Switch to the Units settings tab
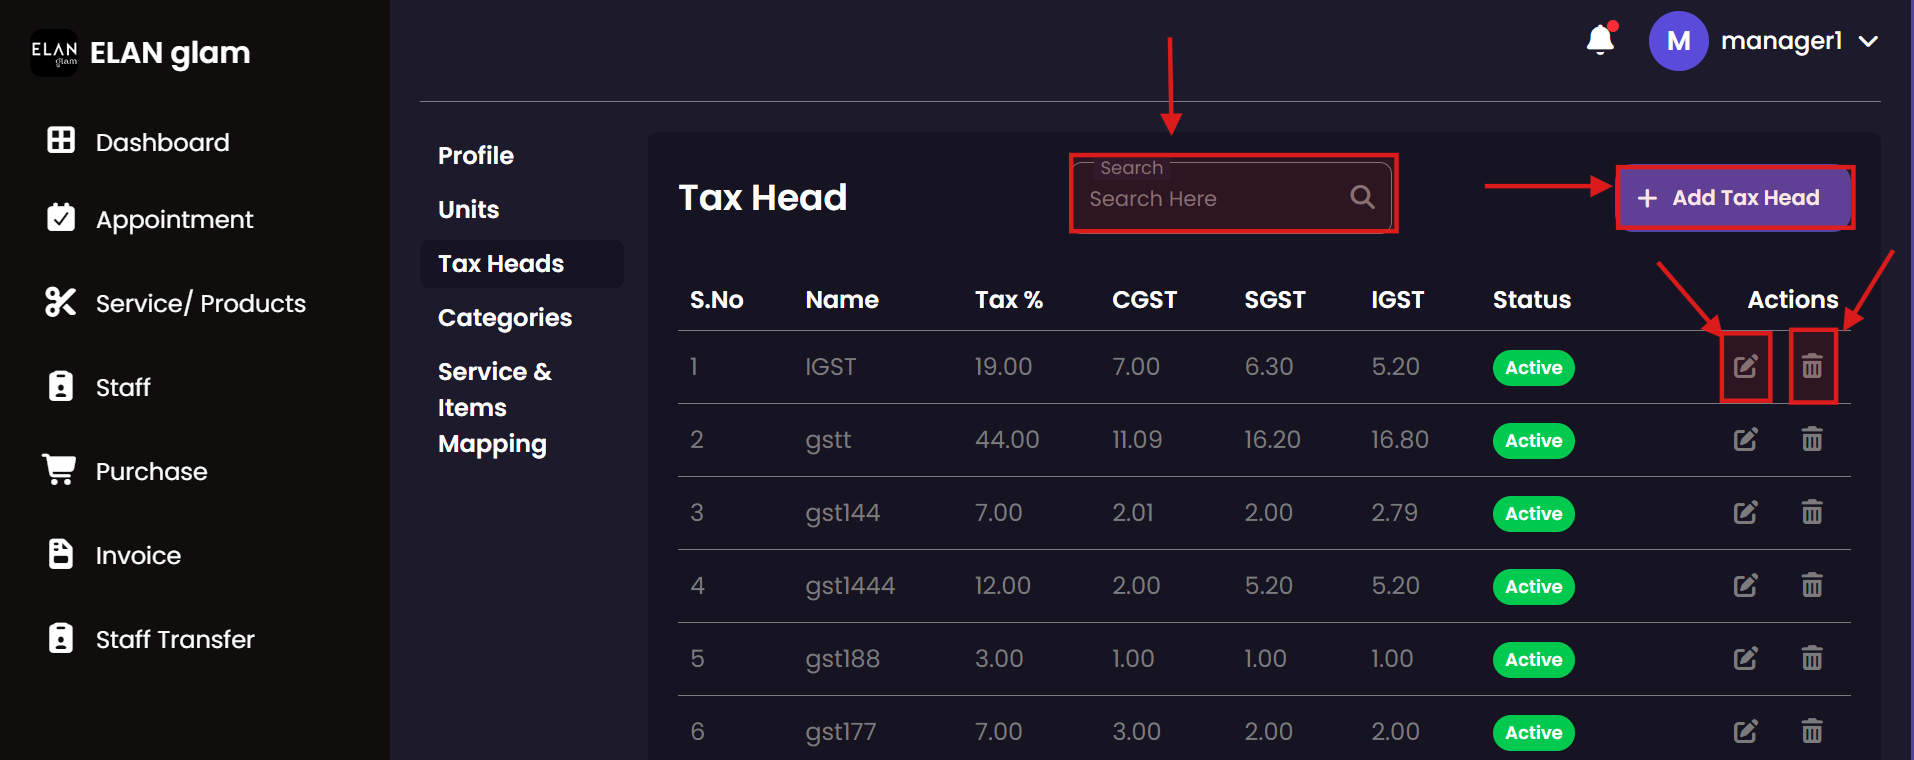This screenshot has width=1914, height=760. click(x=468, y=210)
